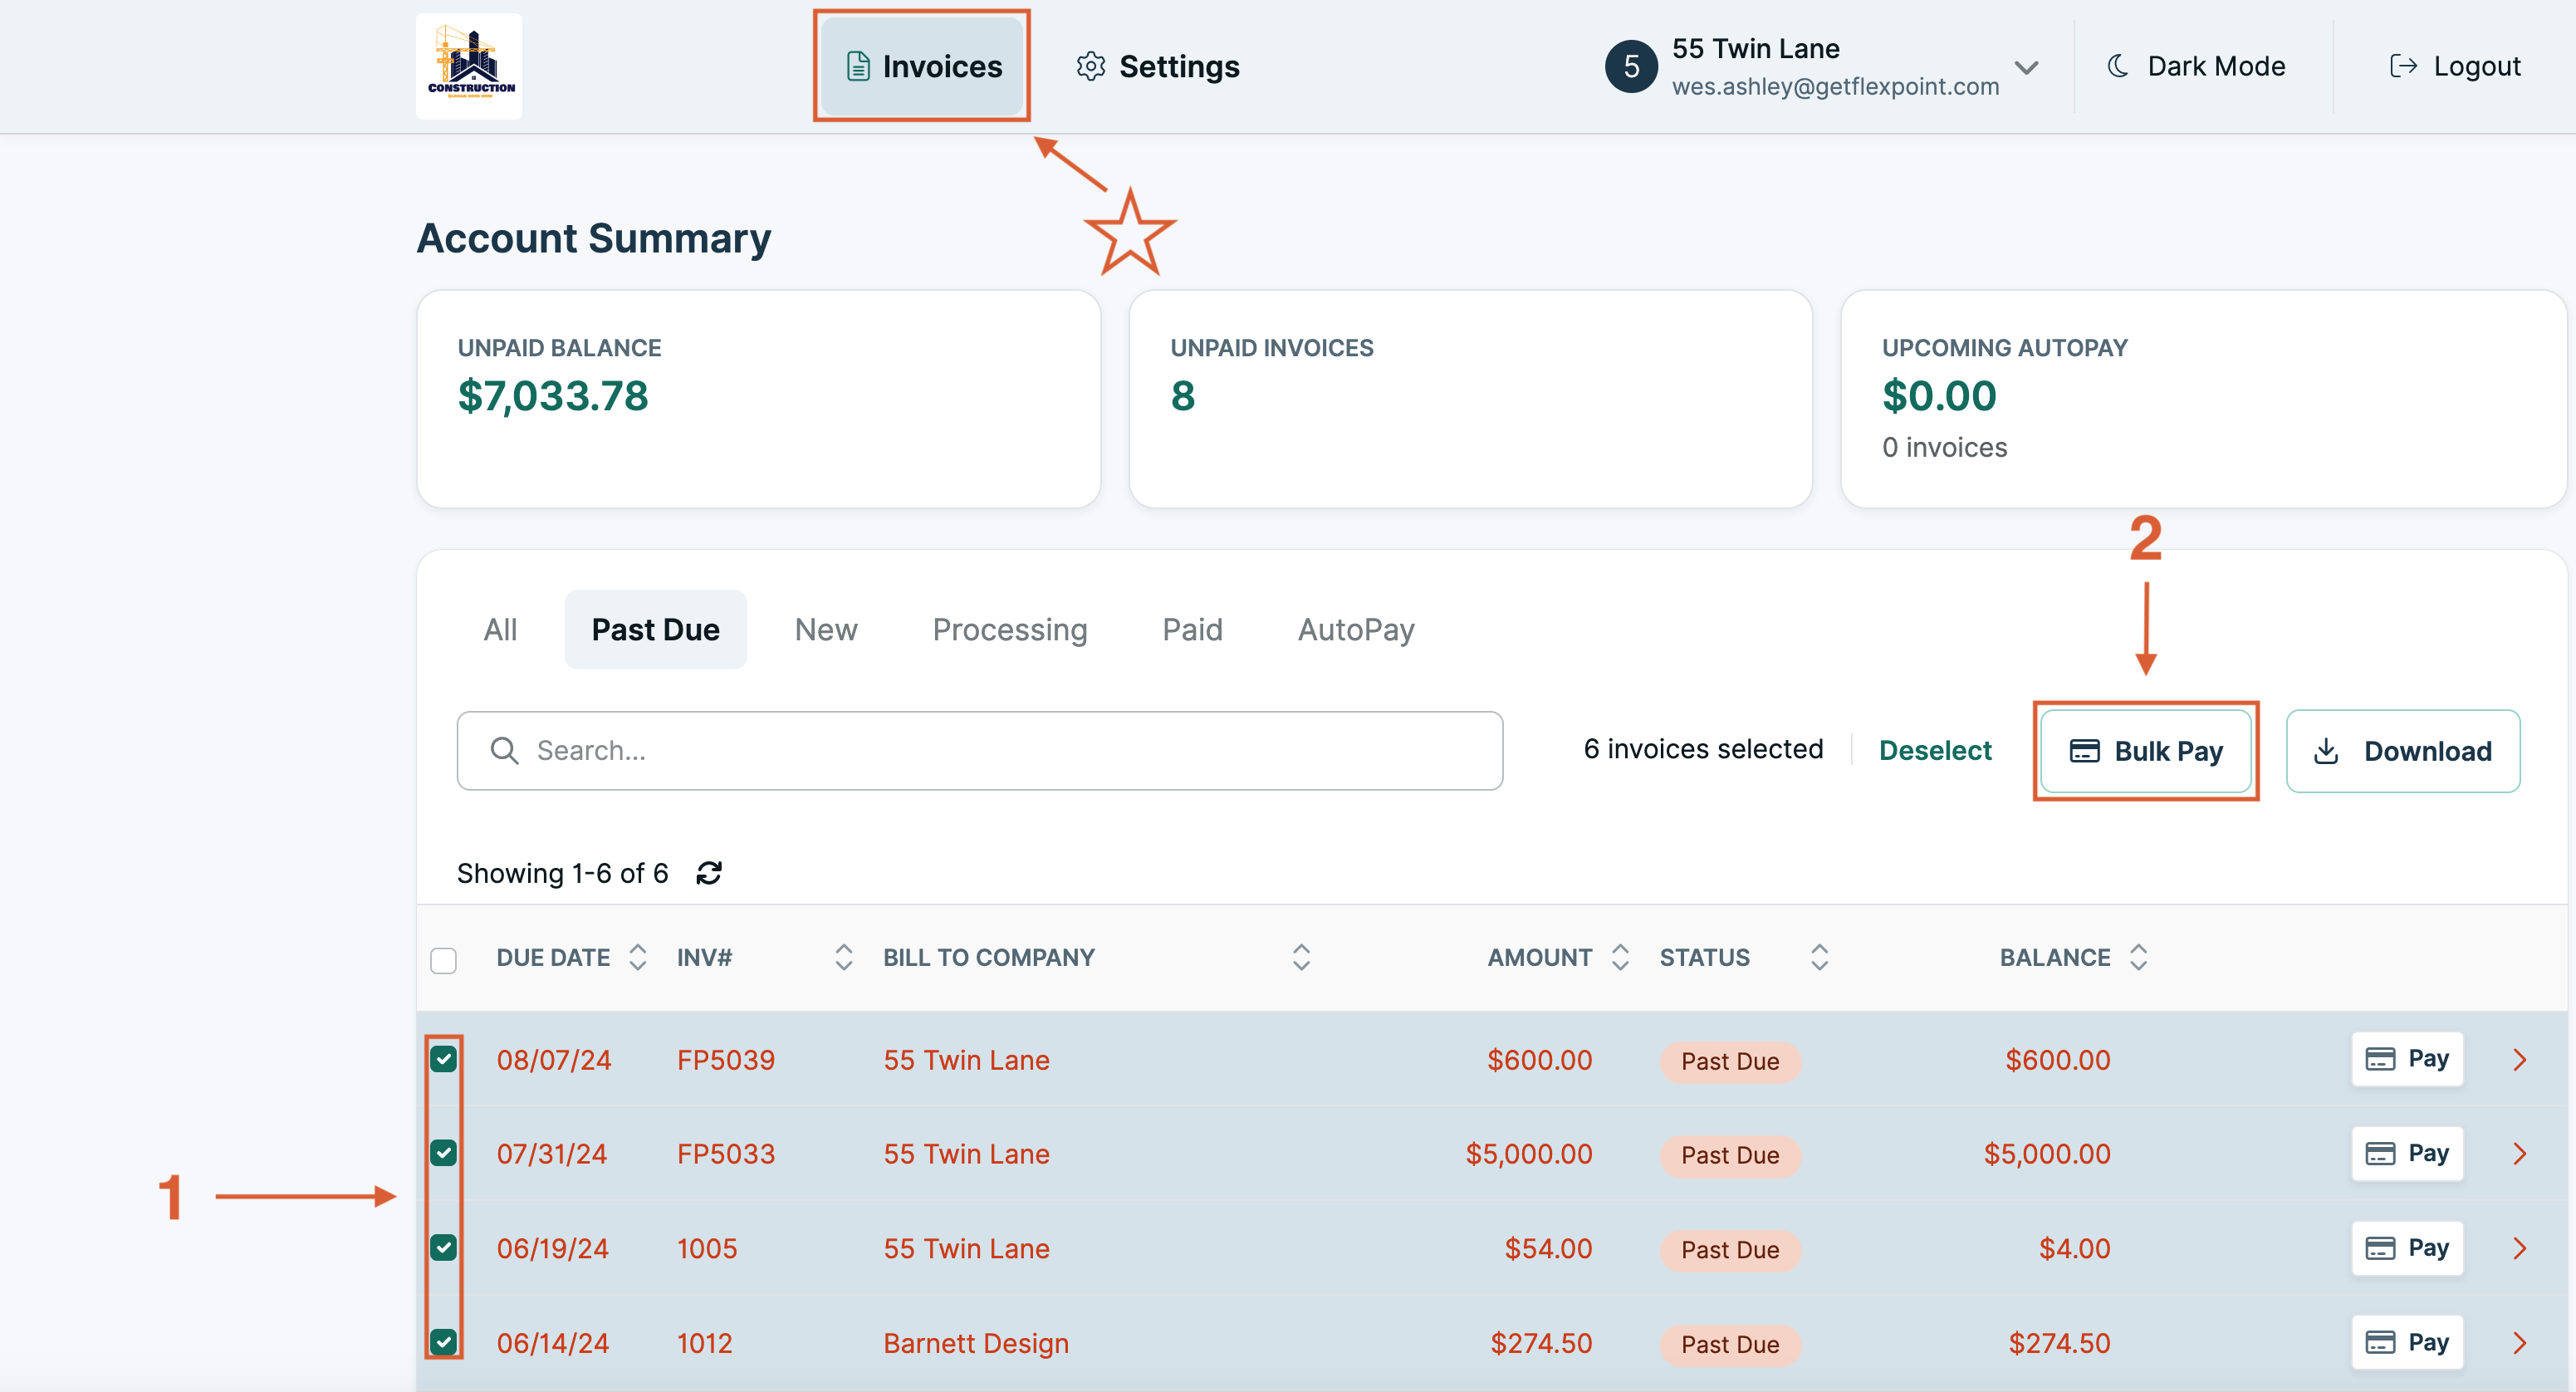Click Past Due status badge for FP5039
This screenshot has width=2576, height=1392.
point(1730,1061)
